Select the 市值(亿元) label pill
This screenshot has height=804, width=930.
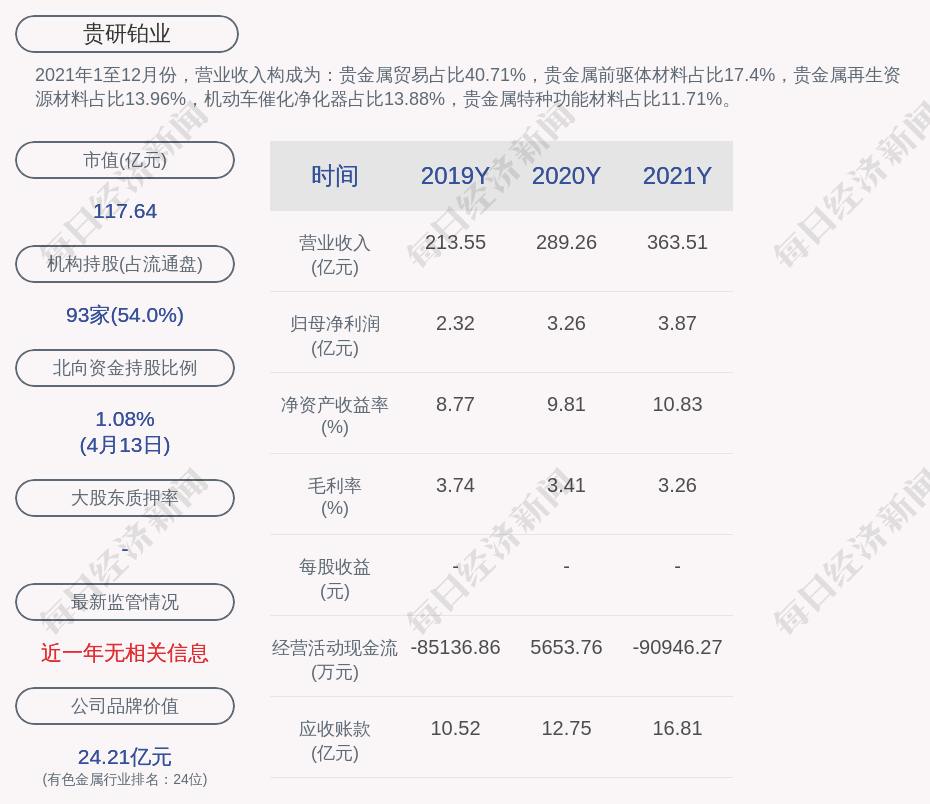(x=125, y=160)
